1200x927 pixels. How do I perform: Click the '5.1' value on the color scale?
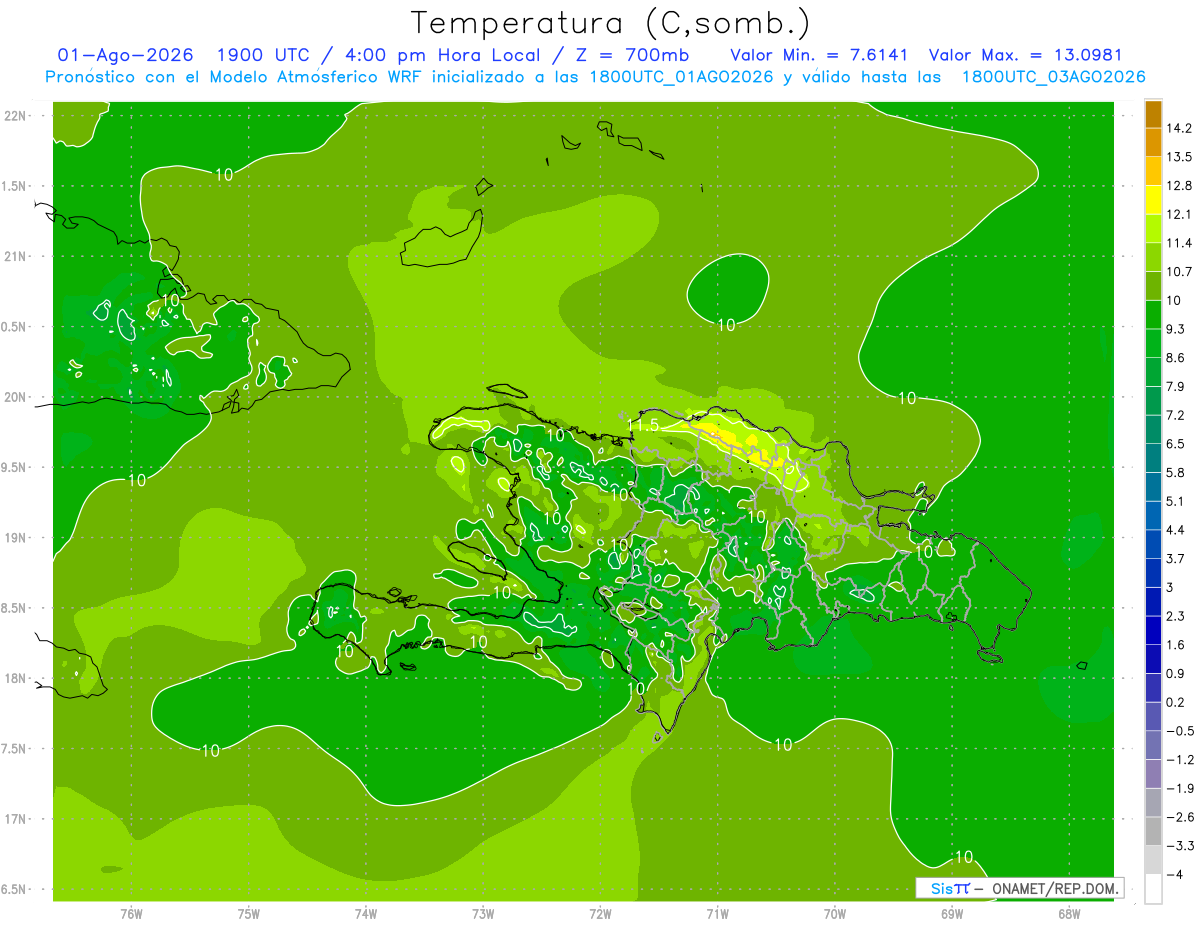(1175, 501)
